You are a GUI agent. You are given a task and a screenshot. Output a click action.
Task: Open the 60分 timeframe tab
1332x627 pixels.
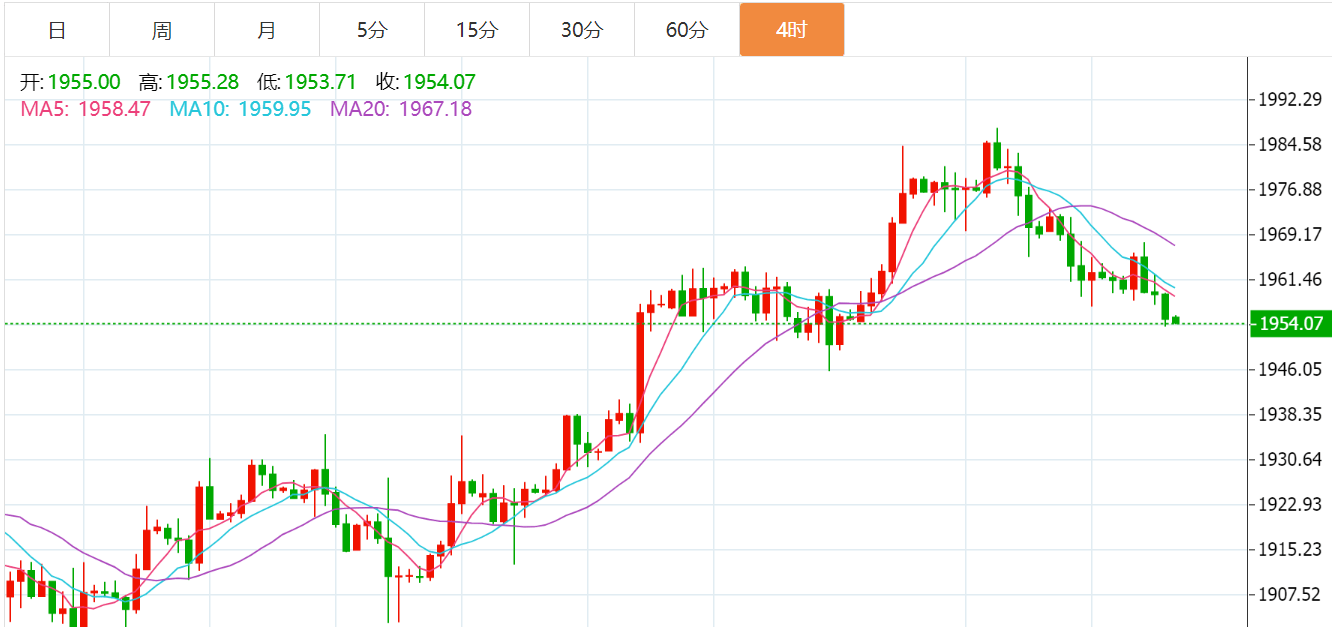click(x=687, y=30)
